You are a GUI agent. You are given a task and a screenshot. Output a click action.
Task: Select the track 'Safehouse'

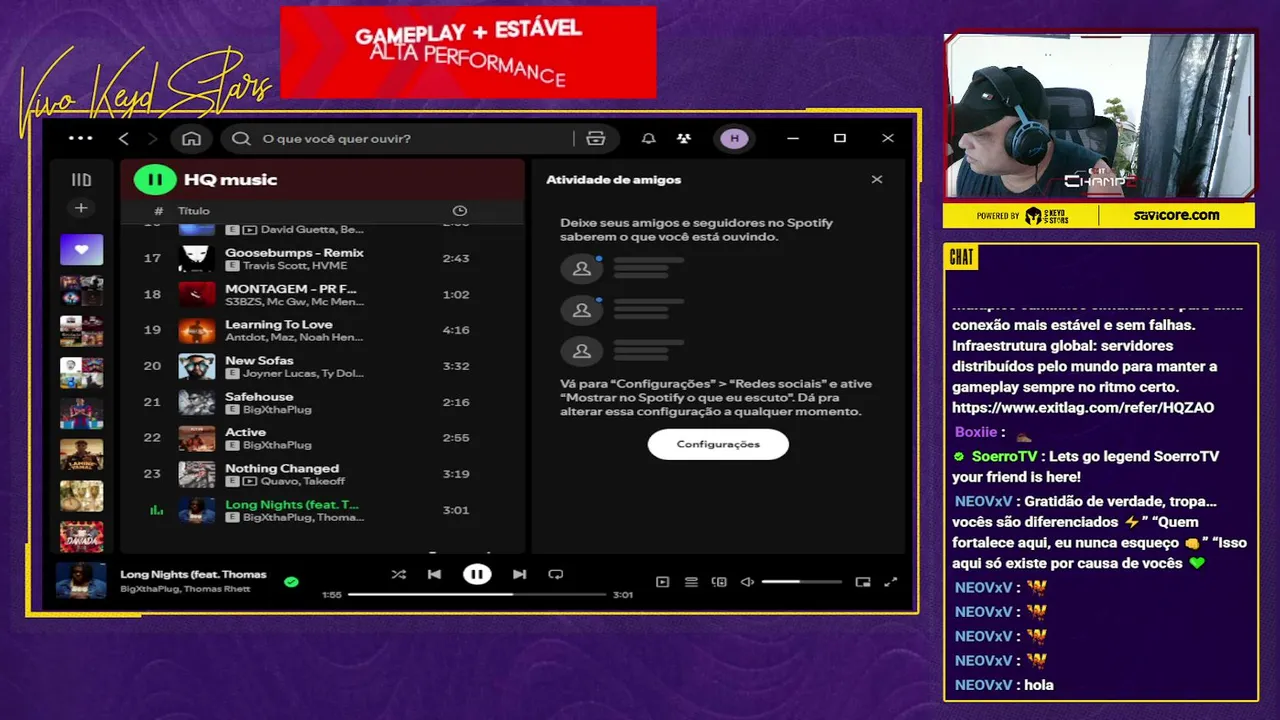click(x=259, y=397)
